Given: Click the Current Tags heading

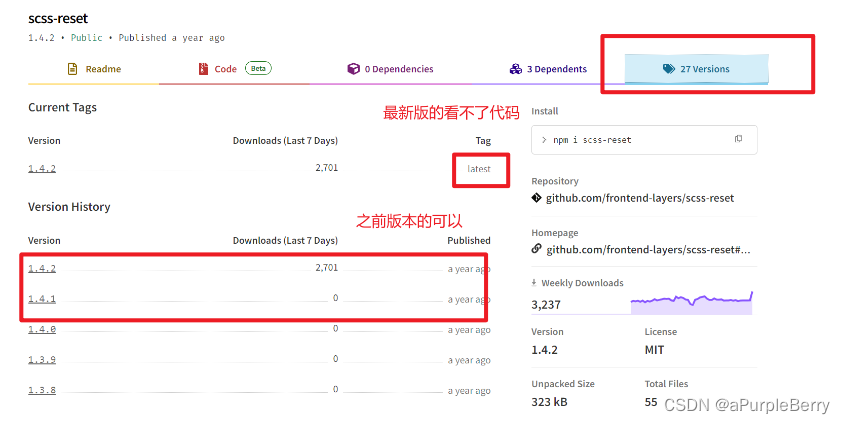Looking at the screenshot, I should [63, 107].
